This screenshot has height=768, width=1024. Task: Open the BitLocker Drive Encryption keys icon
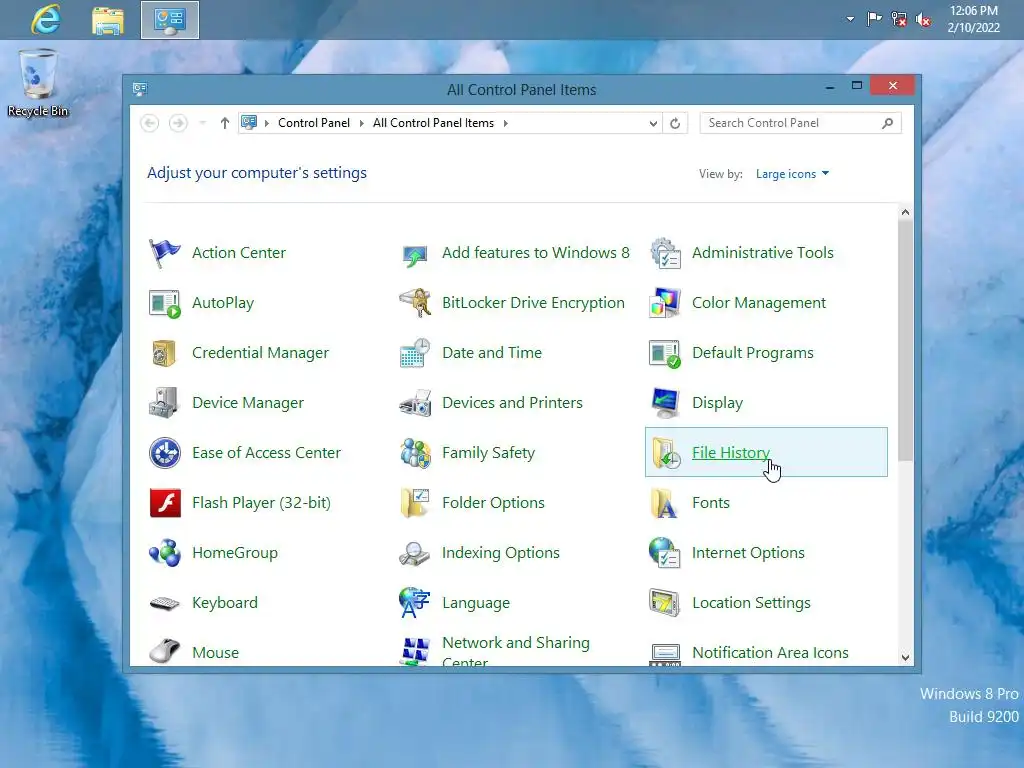pos(415,303)
